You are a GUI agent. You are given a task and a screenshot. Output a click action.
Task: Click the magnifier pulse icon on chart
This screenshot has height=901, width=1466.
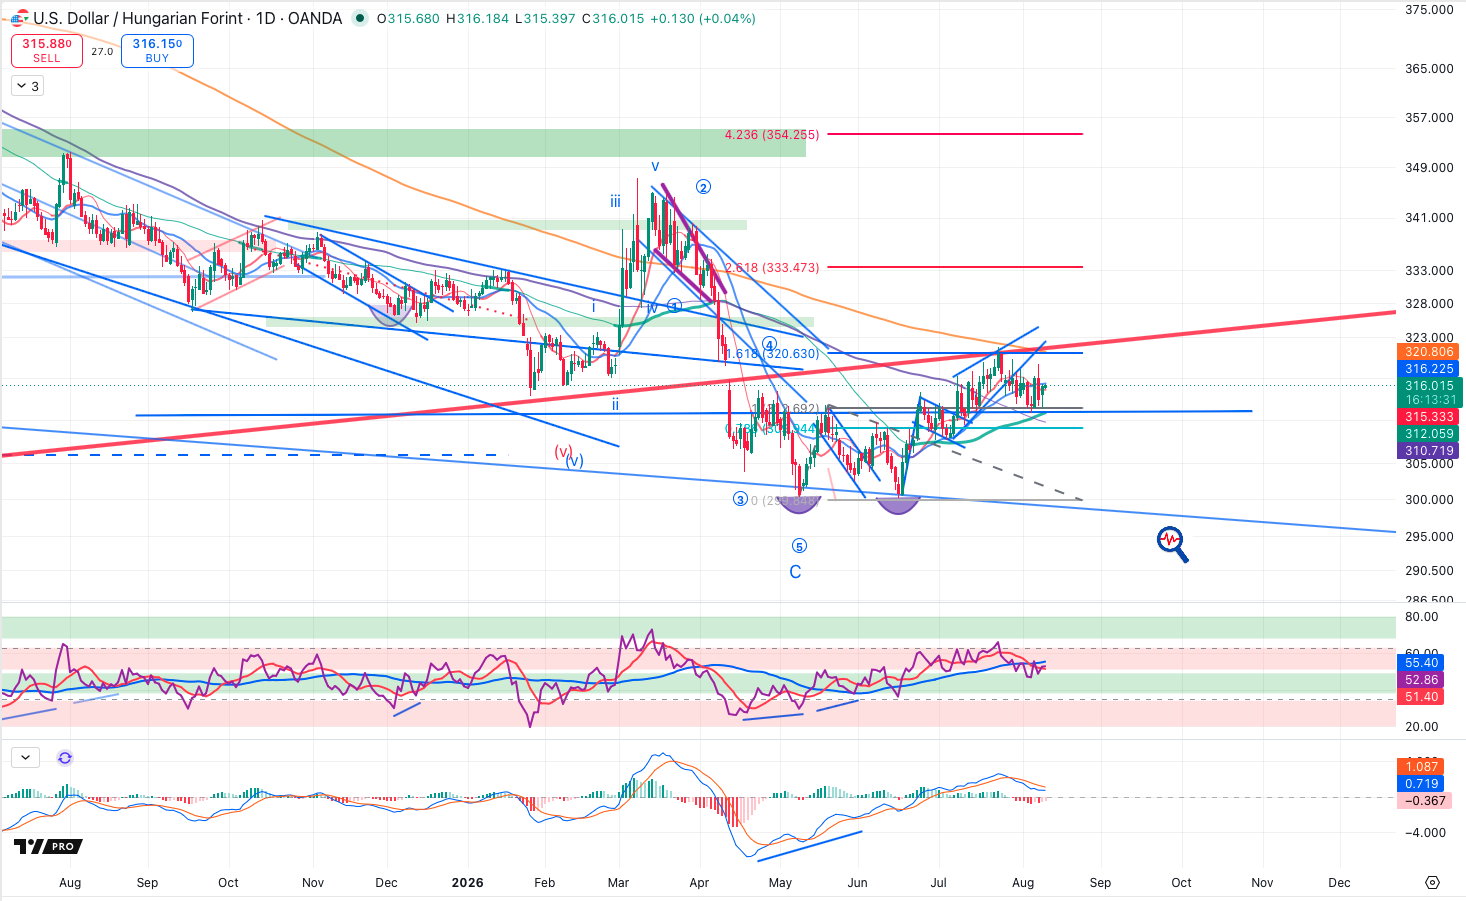pos(1173,544)
